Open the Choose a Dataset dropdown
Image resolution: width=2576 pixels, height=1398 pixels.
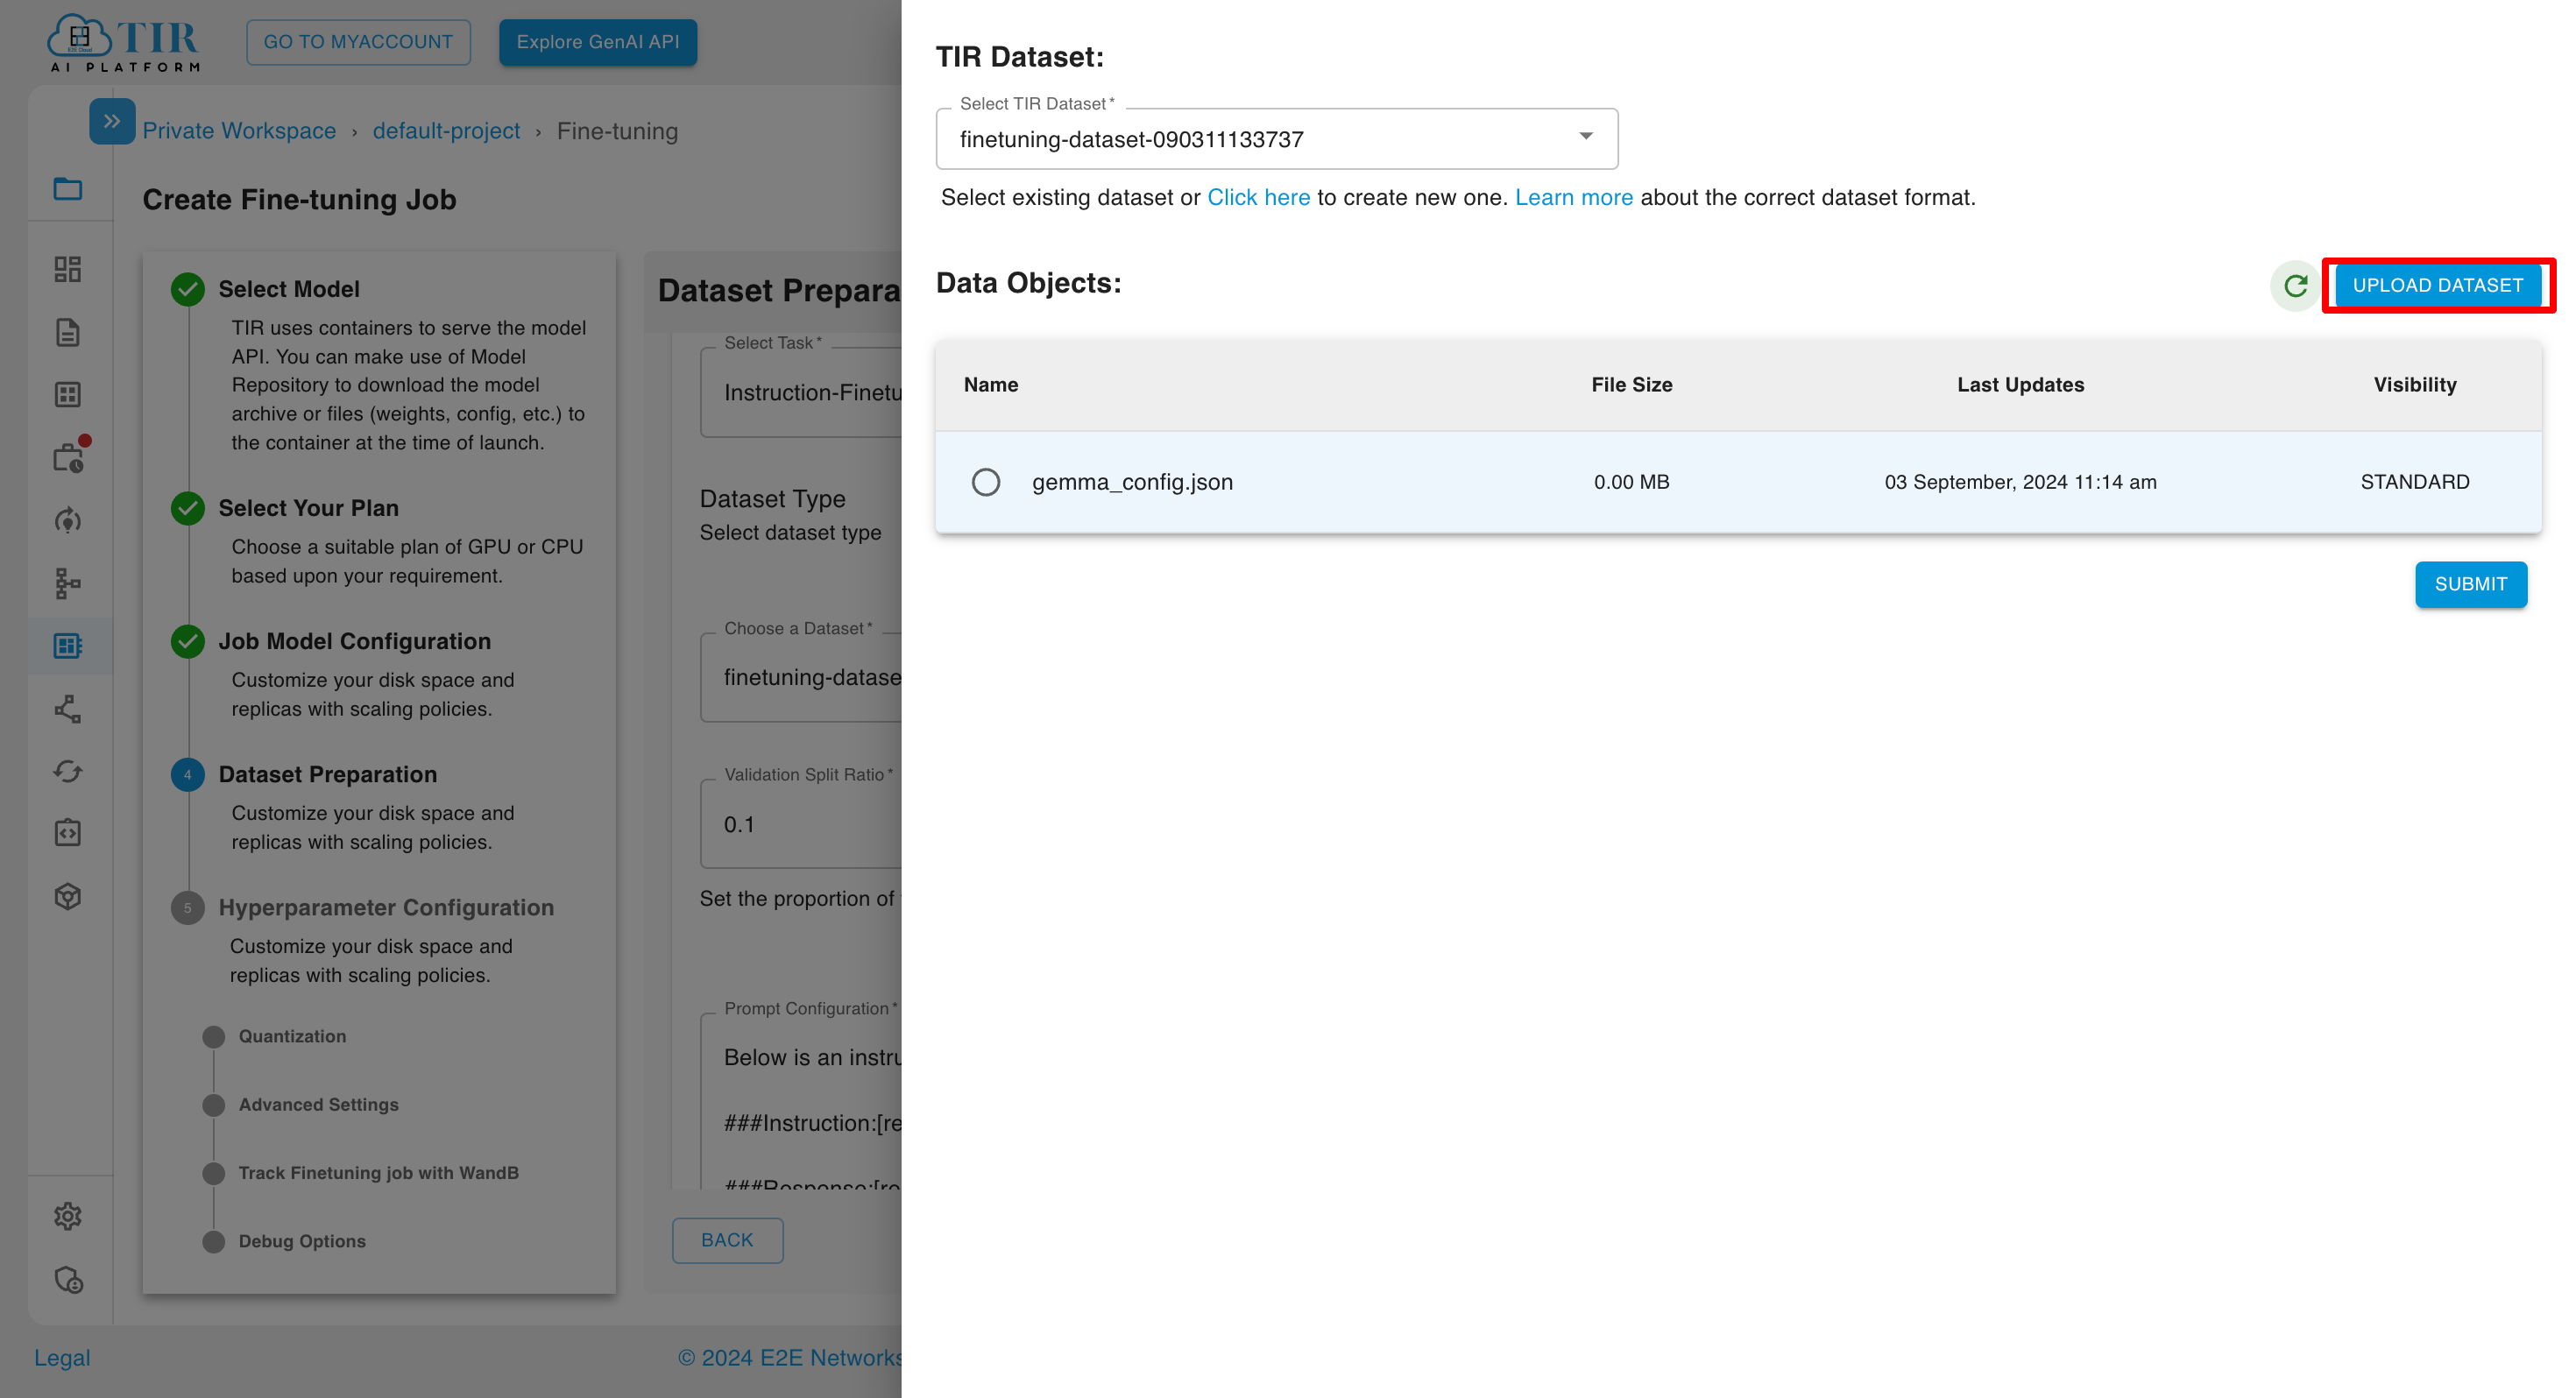(x=801, y=677)
